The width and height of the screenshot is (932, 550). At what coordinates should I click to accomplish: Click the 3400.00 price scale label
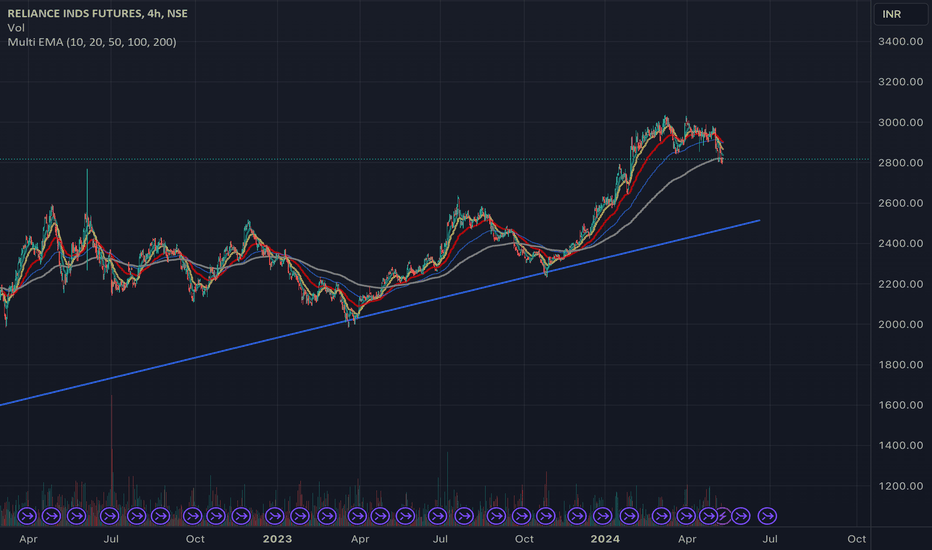pyautogui.click(x=900, y=42)
